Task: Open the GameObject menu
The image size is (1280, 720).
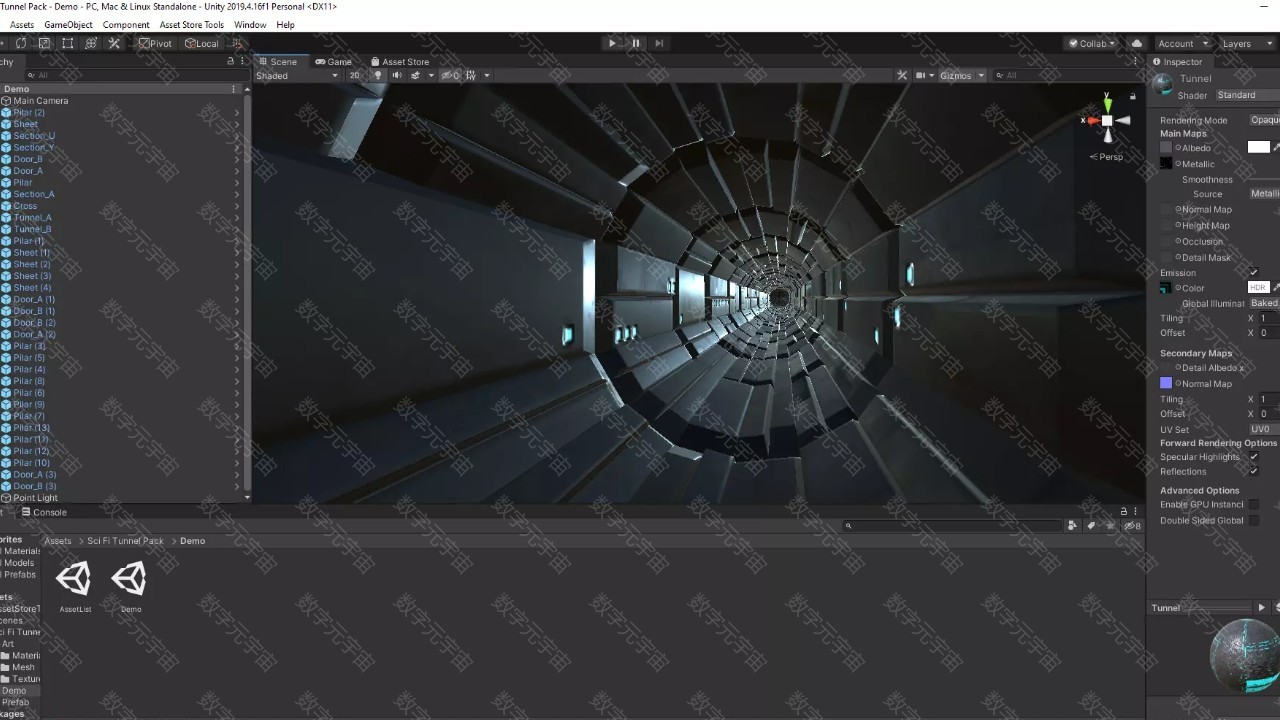Action: point(68,24)
